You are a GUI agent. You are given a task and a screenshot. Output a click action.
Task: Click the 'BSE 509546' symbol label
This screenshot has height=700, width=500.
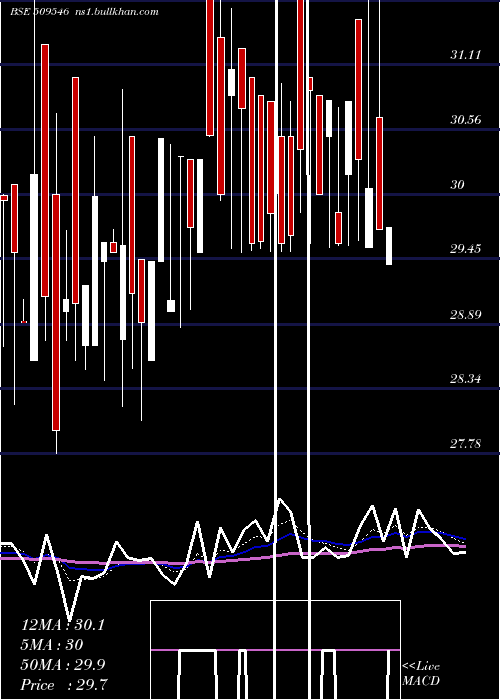tap(39, 11)
